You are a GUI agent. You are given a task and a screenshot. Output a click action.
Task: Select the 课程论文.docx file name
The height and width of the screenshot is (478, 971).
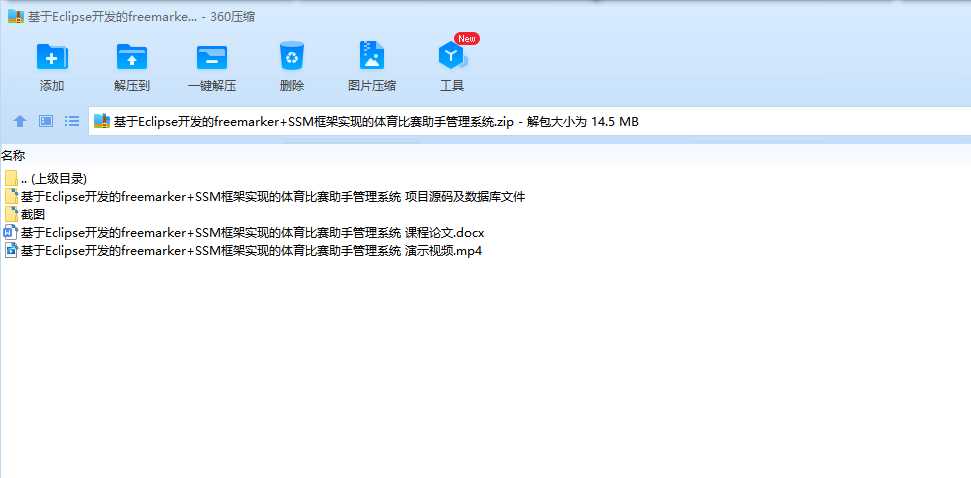(252, 233)
